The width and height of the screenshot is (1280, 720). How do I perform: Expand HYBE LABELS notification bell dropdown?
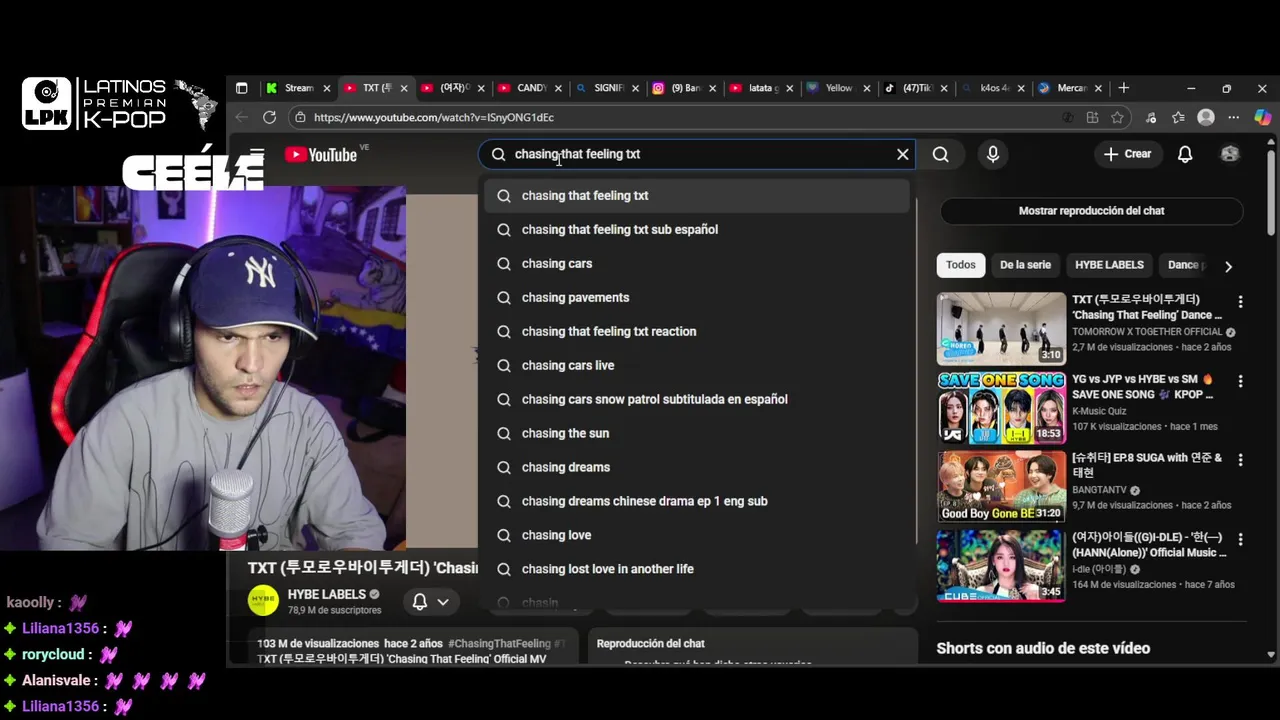point(431,601)
